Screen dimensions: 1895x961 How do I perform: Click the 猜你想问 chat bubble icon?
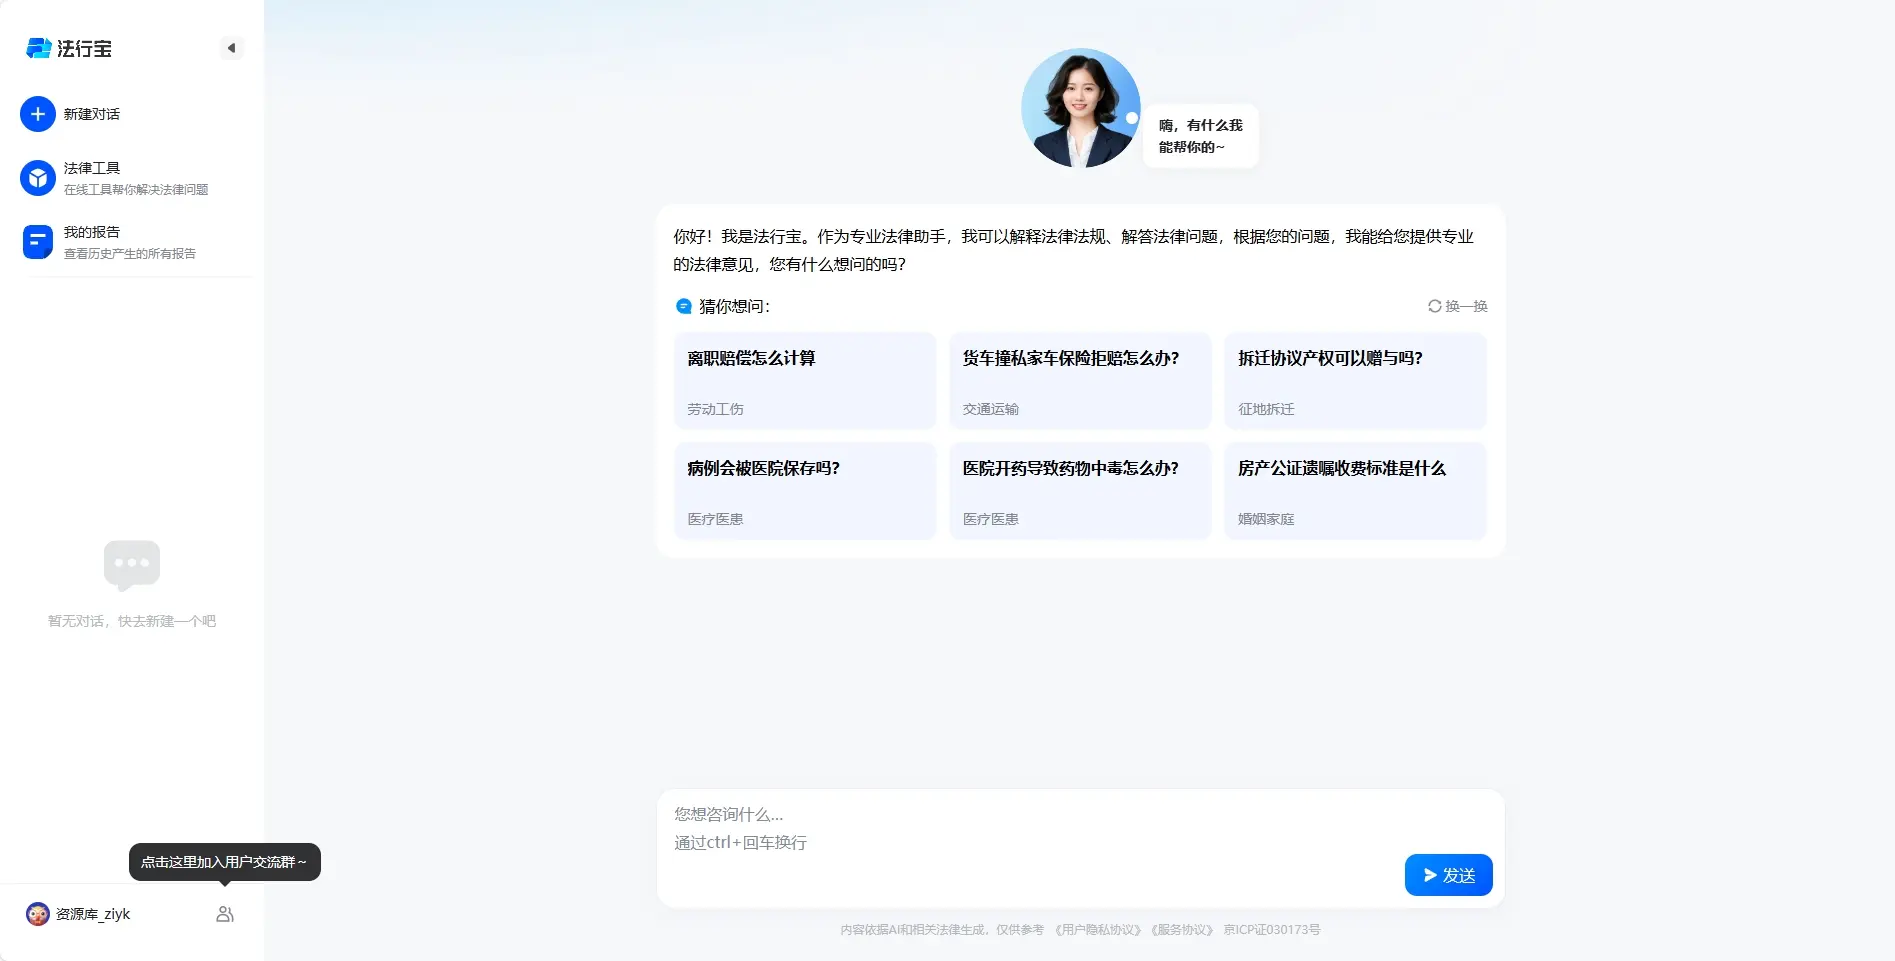tap(683, 306)
